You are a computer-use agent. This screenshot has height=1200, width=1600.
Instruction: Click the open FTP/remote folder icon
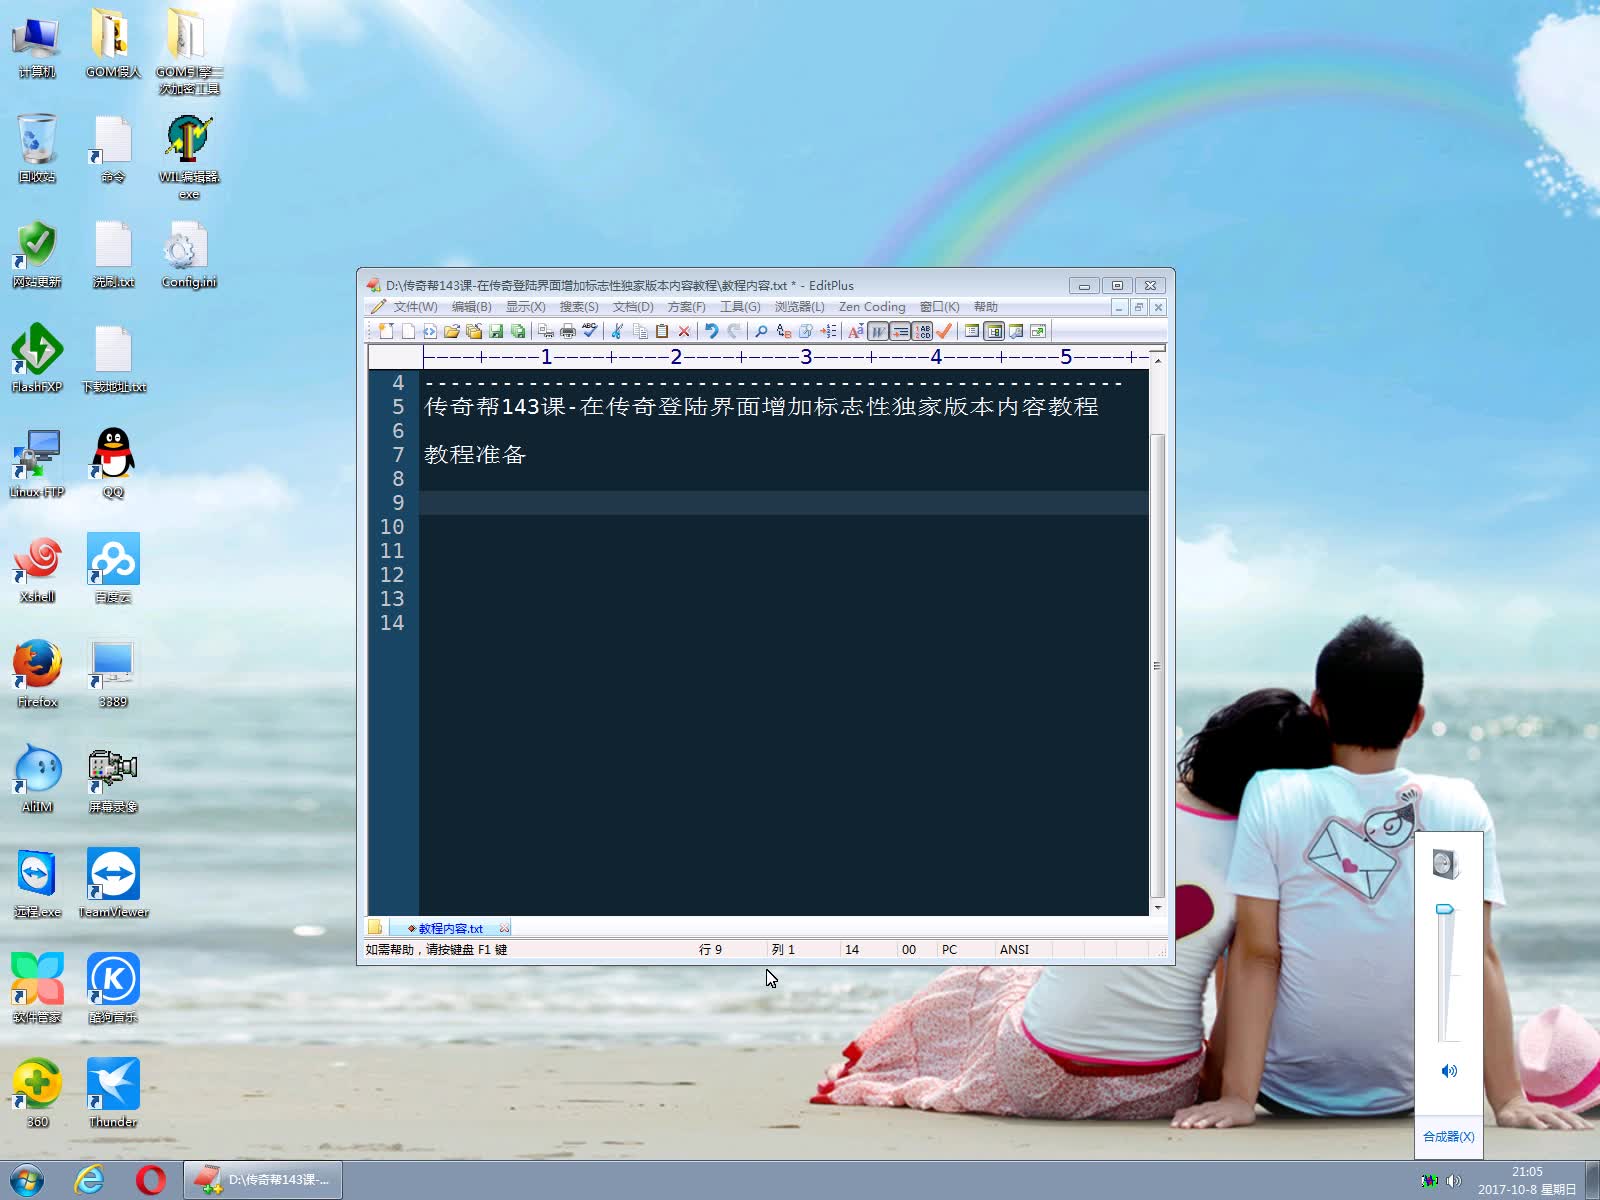coord(474,331)
